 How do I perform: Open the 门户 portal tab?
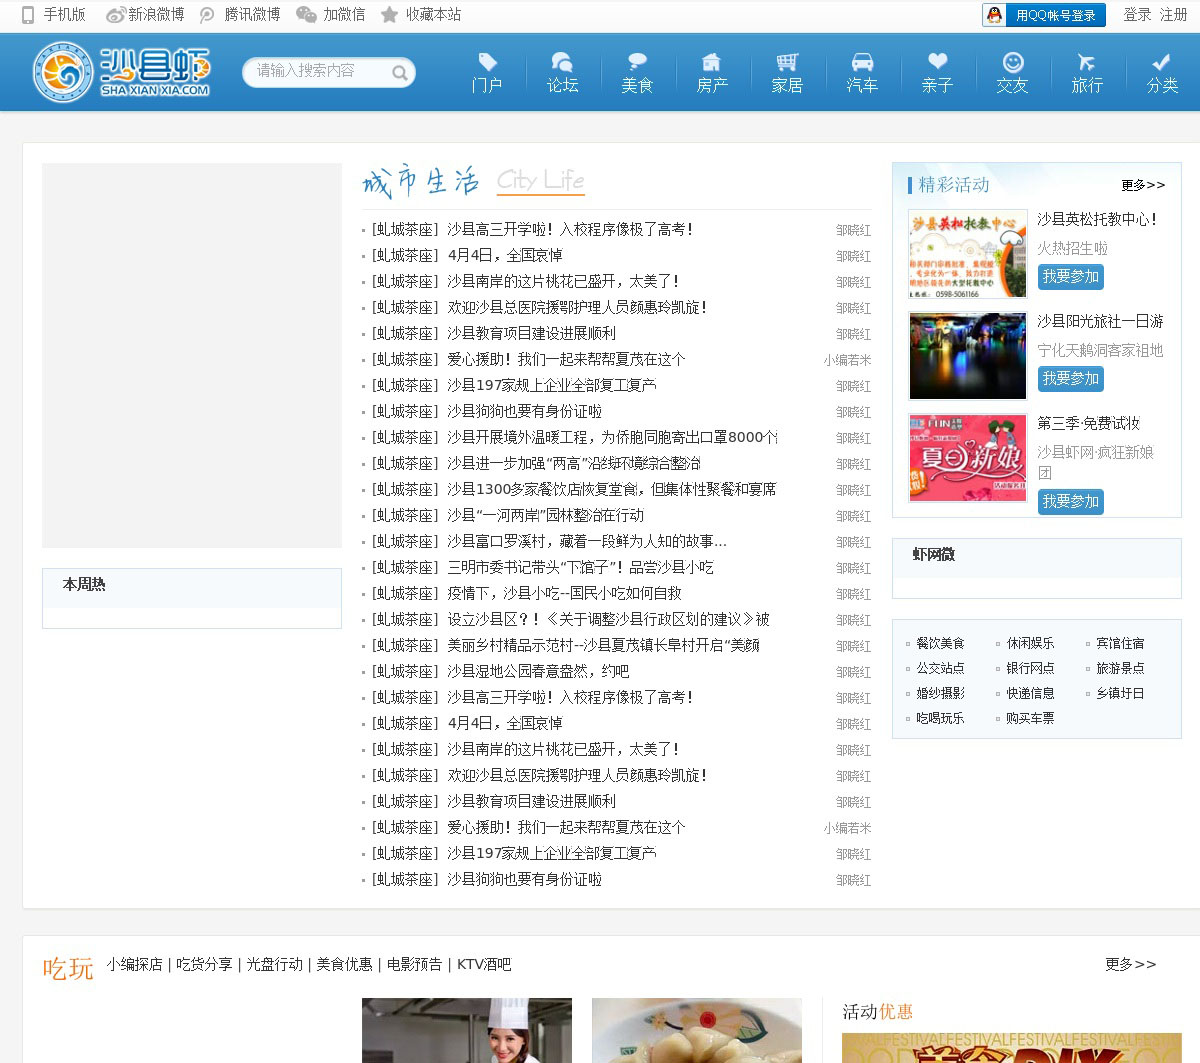[x=487, y=73]
